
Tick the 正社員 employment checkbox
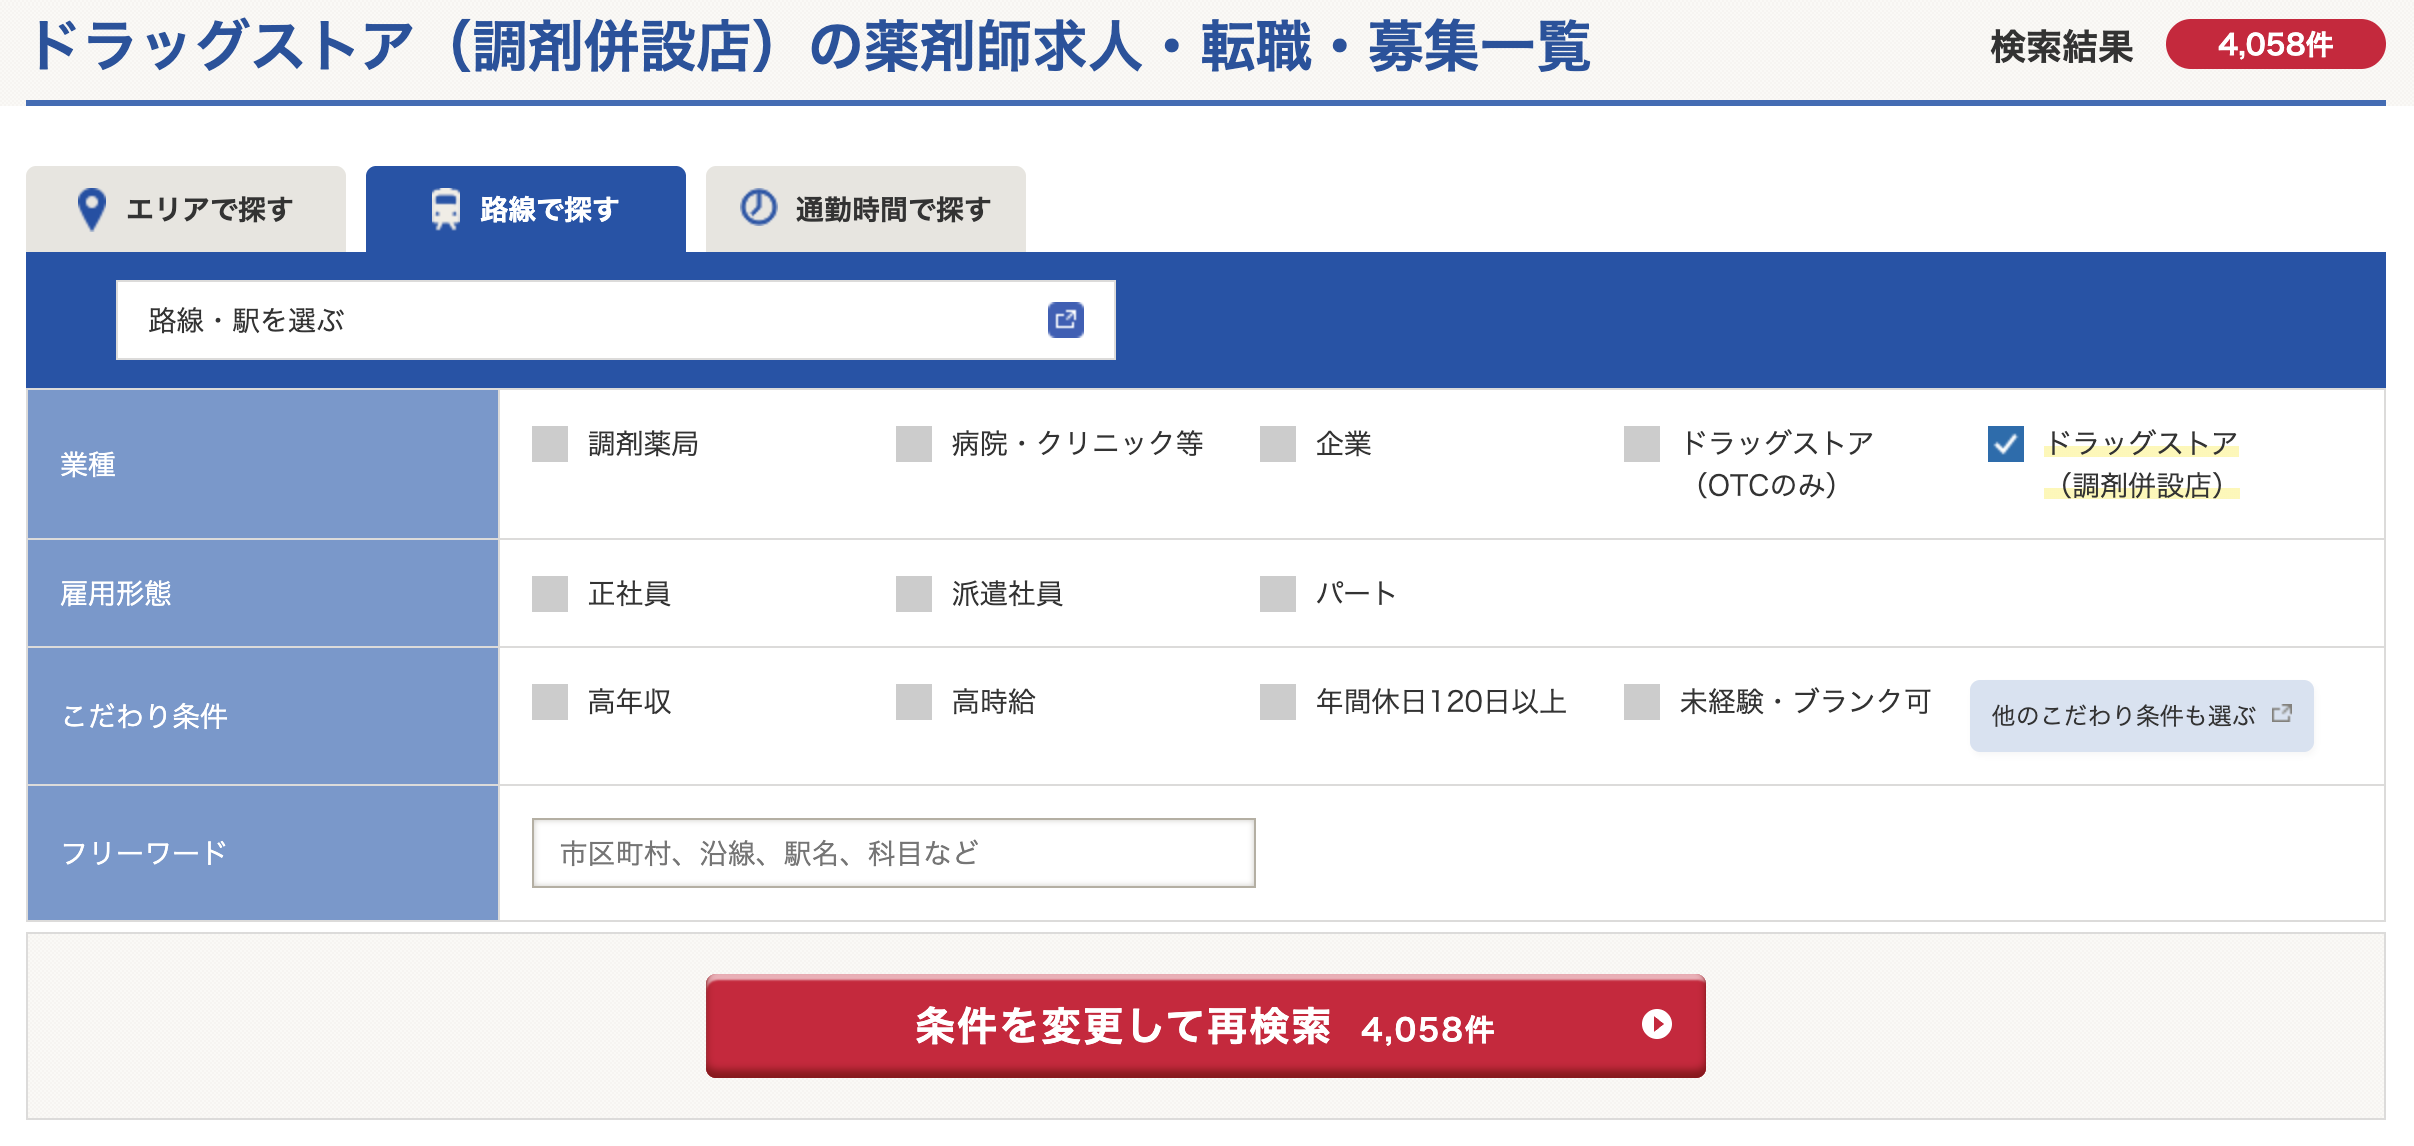pos(550,594)
